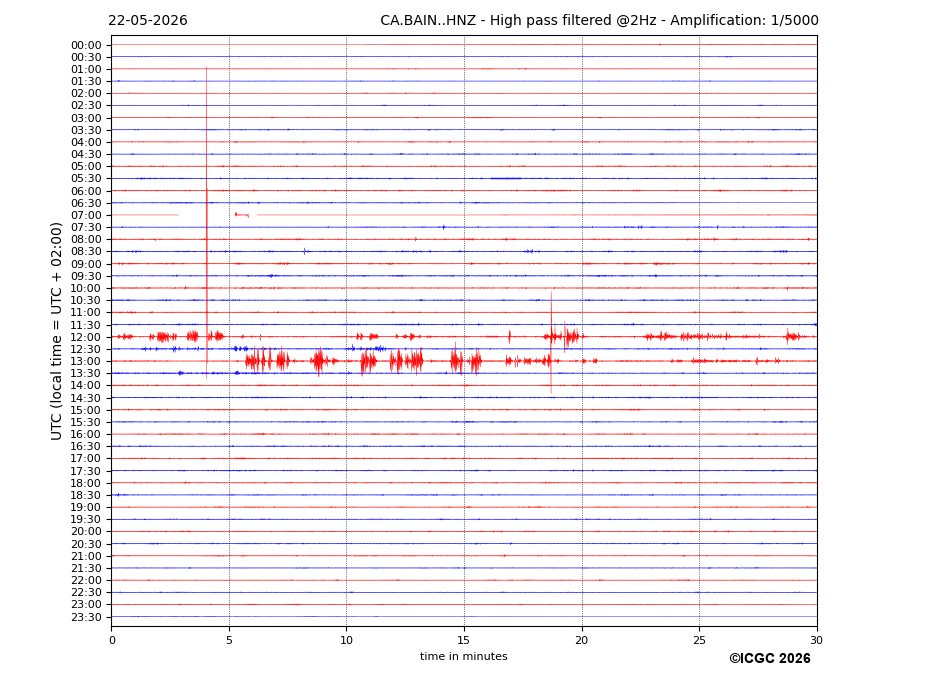This screenshot has width=927, height=696.
Task: Click the short red segment in 07:00 row
Action: click(x=242, y=215)
